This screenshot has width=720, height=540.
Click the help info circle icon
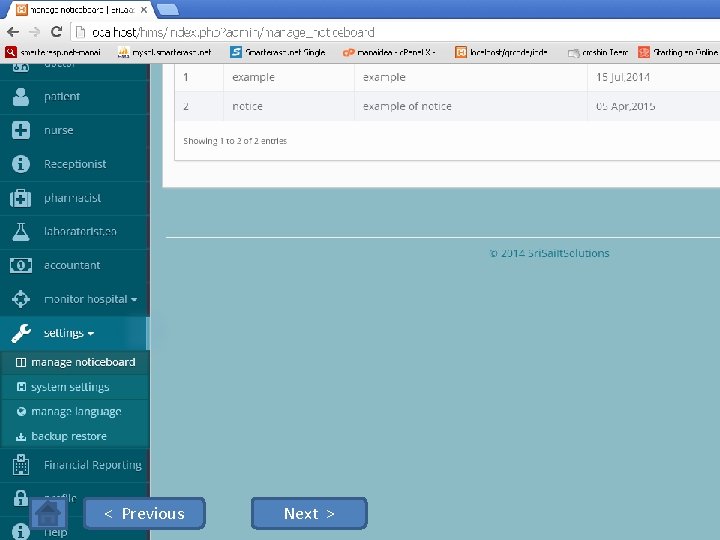(x=21, y=531)
